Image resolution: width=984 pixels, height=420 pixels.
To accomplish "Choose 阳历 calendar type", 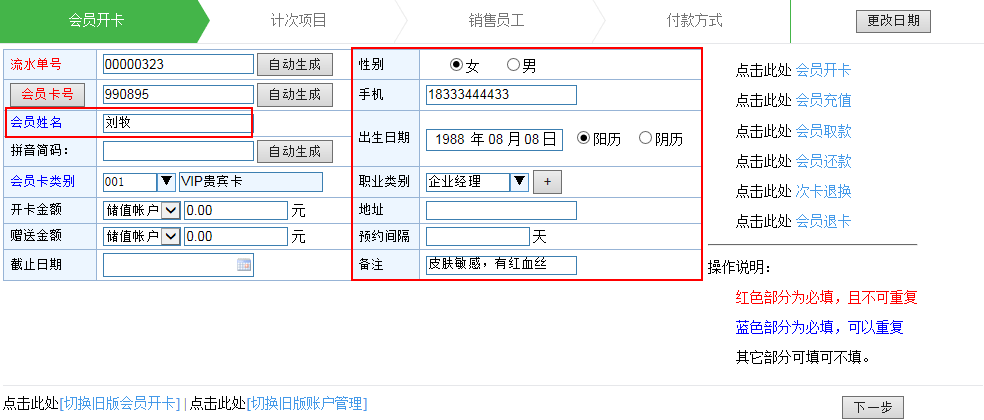I will click(x=584, y=139).
